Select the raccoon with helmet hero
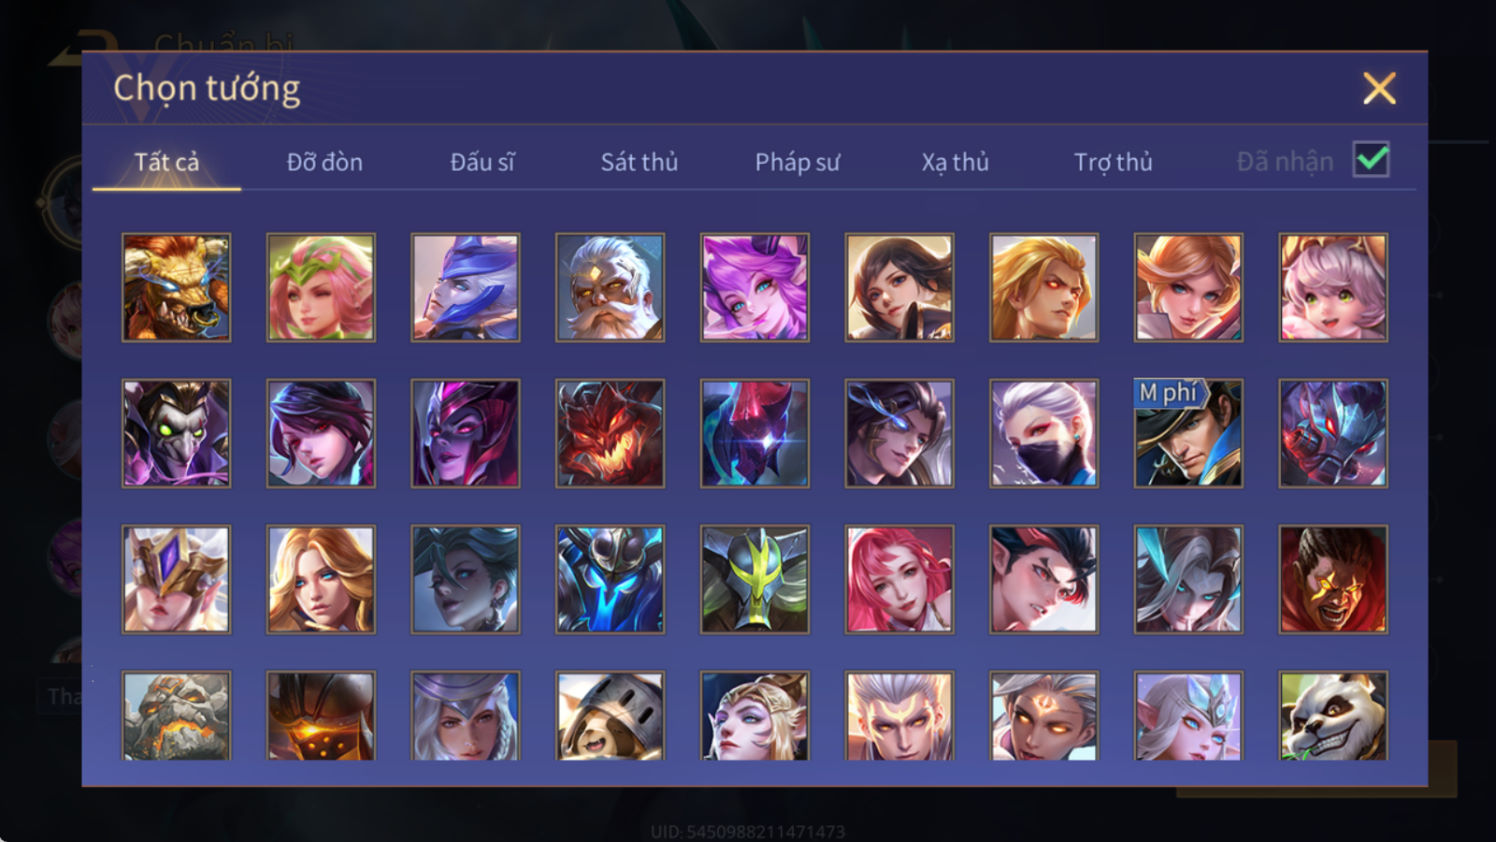 [x=610, y=716]
